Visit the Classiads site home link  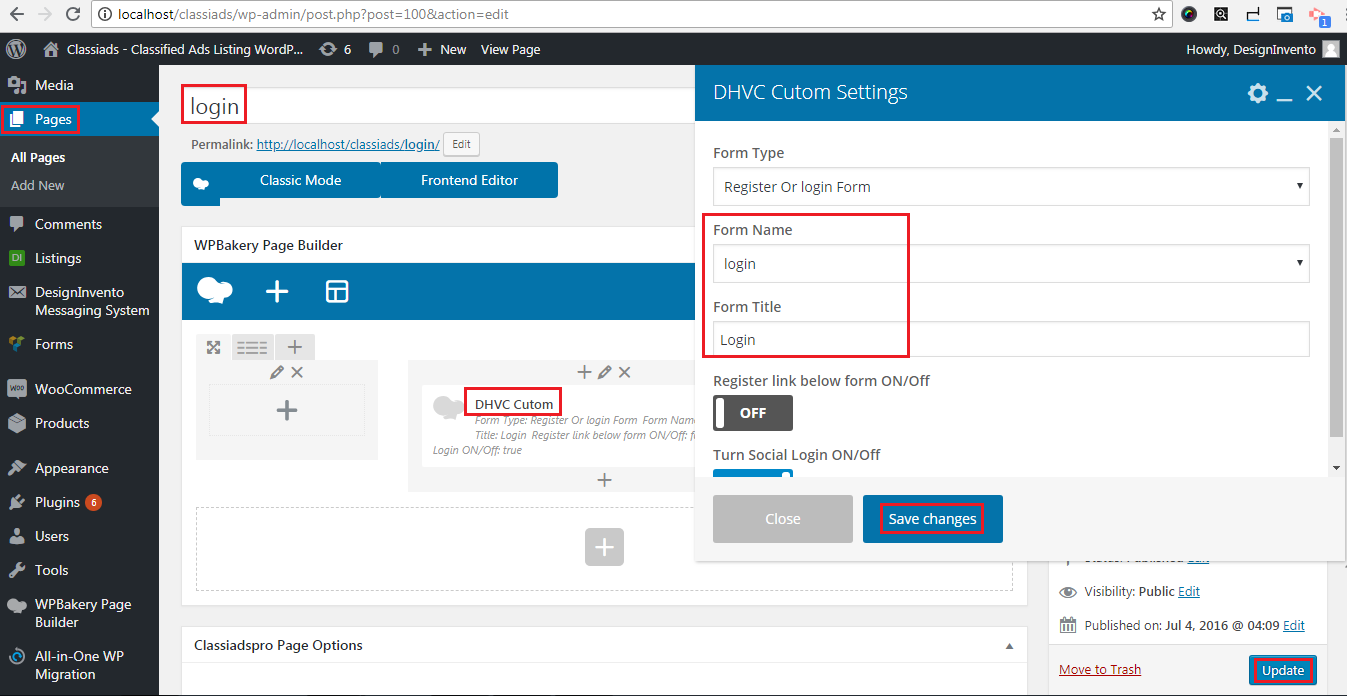click(x=173, y=49)
